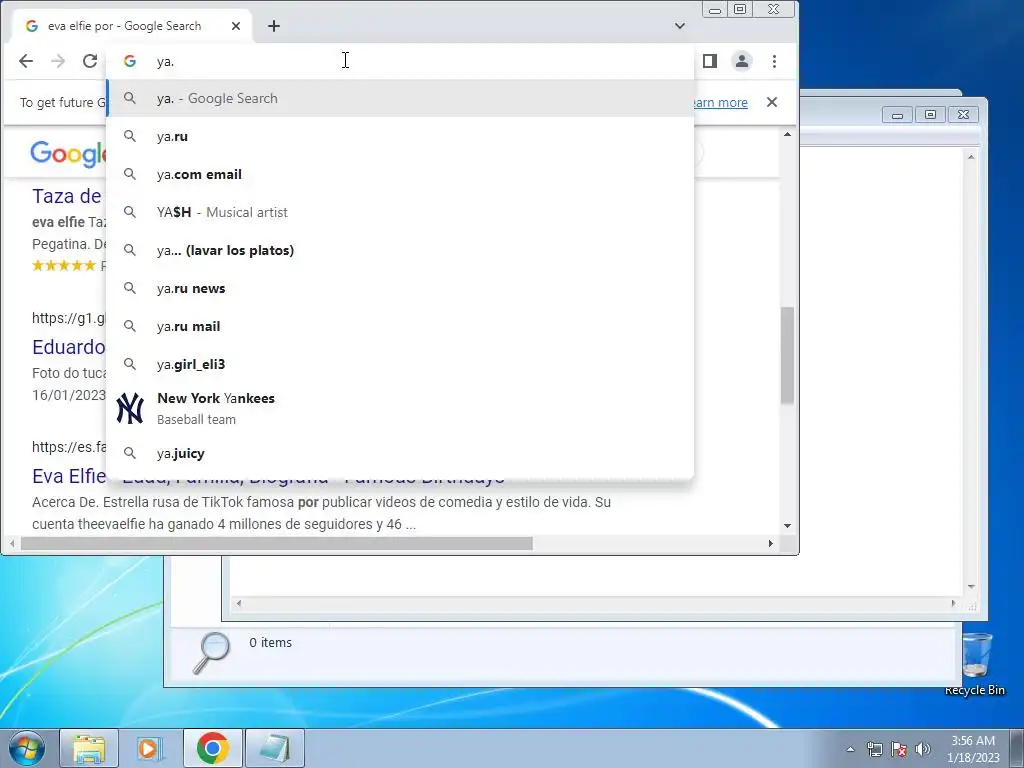Image resolution: width=1024 pixels, height=768 pixels.
Task: Click in the address bar text 'ya.'
Action: (x=165, y=61)
